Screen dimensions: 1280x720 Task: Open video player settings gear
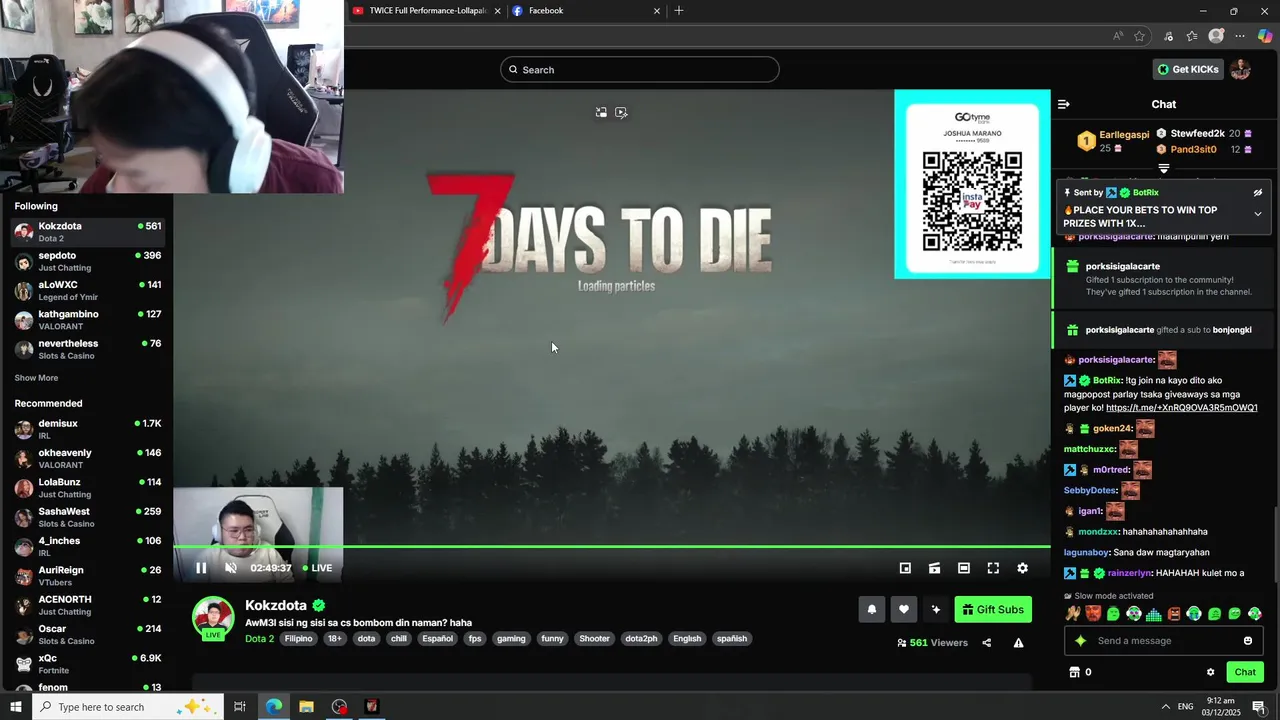(1022, 568)
